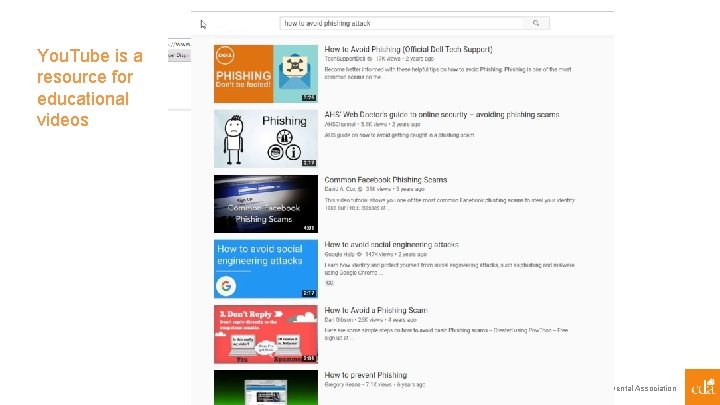Open the green 'How to prevent Phishing' thumbnail
This screenshot has height=405, width=720.
click(266, 388)
